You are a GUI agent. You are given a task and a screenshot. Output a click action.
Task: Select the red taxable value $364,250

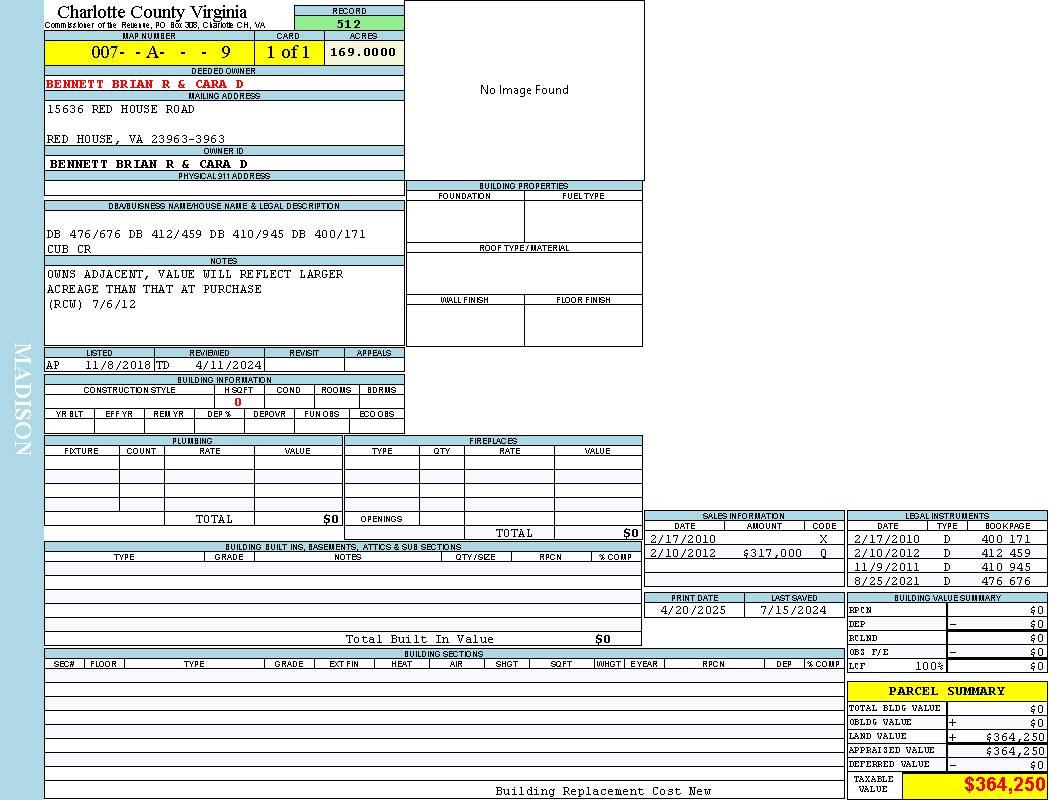(x=1004, y=786)
